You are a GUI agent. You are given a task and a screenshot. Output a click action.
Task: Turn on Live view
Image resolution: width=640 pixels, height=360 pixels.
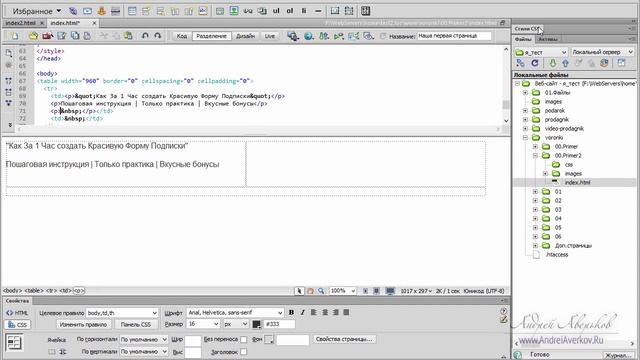270,36
